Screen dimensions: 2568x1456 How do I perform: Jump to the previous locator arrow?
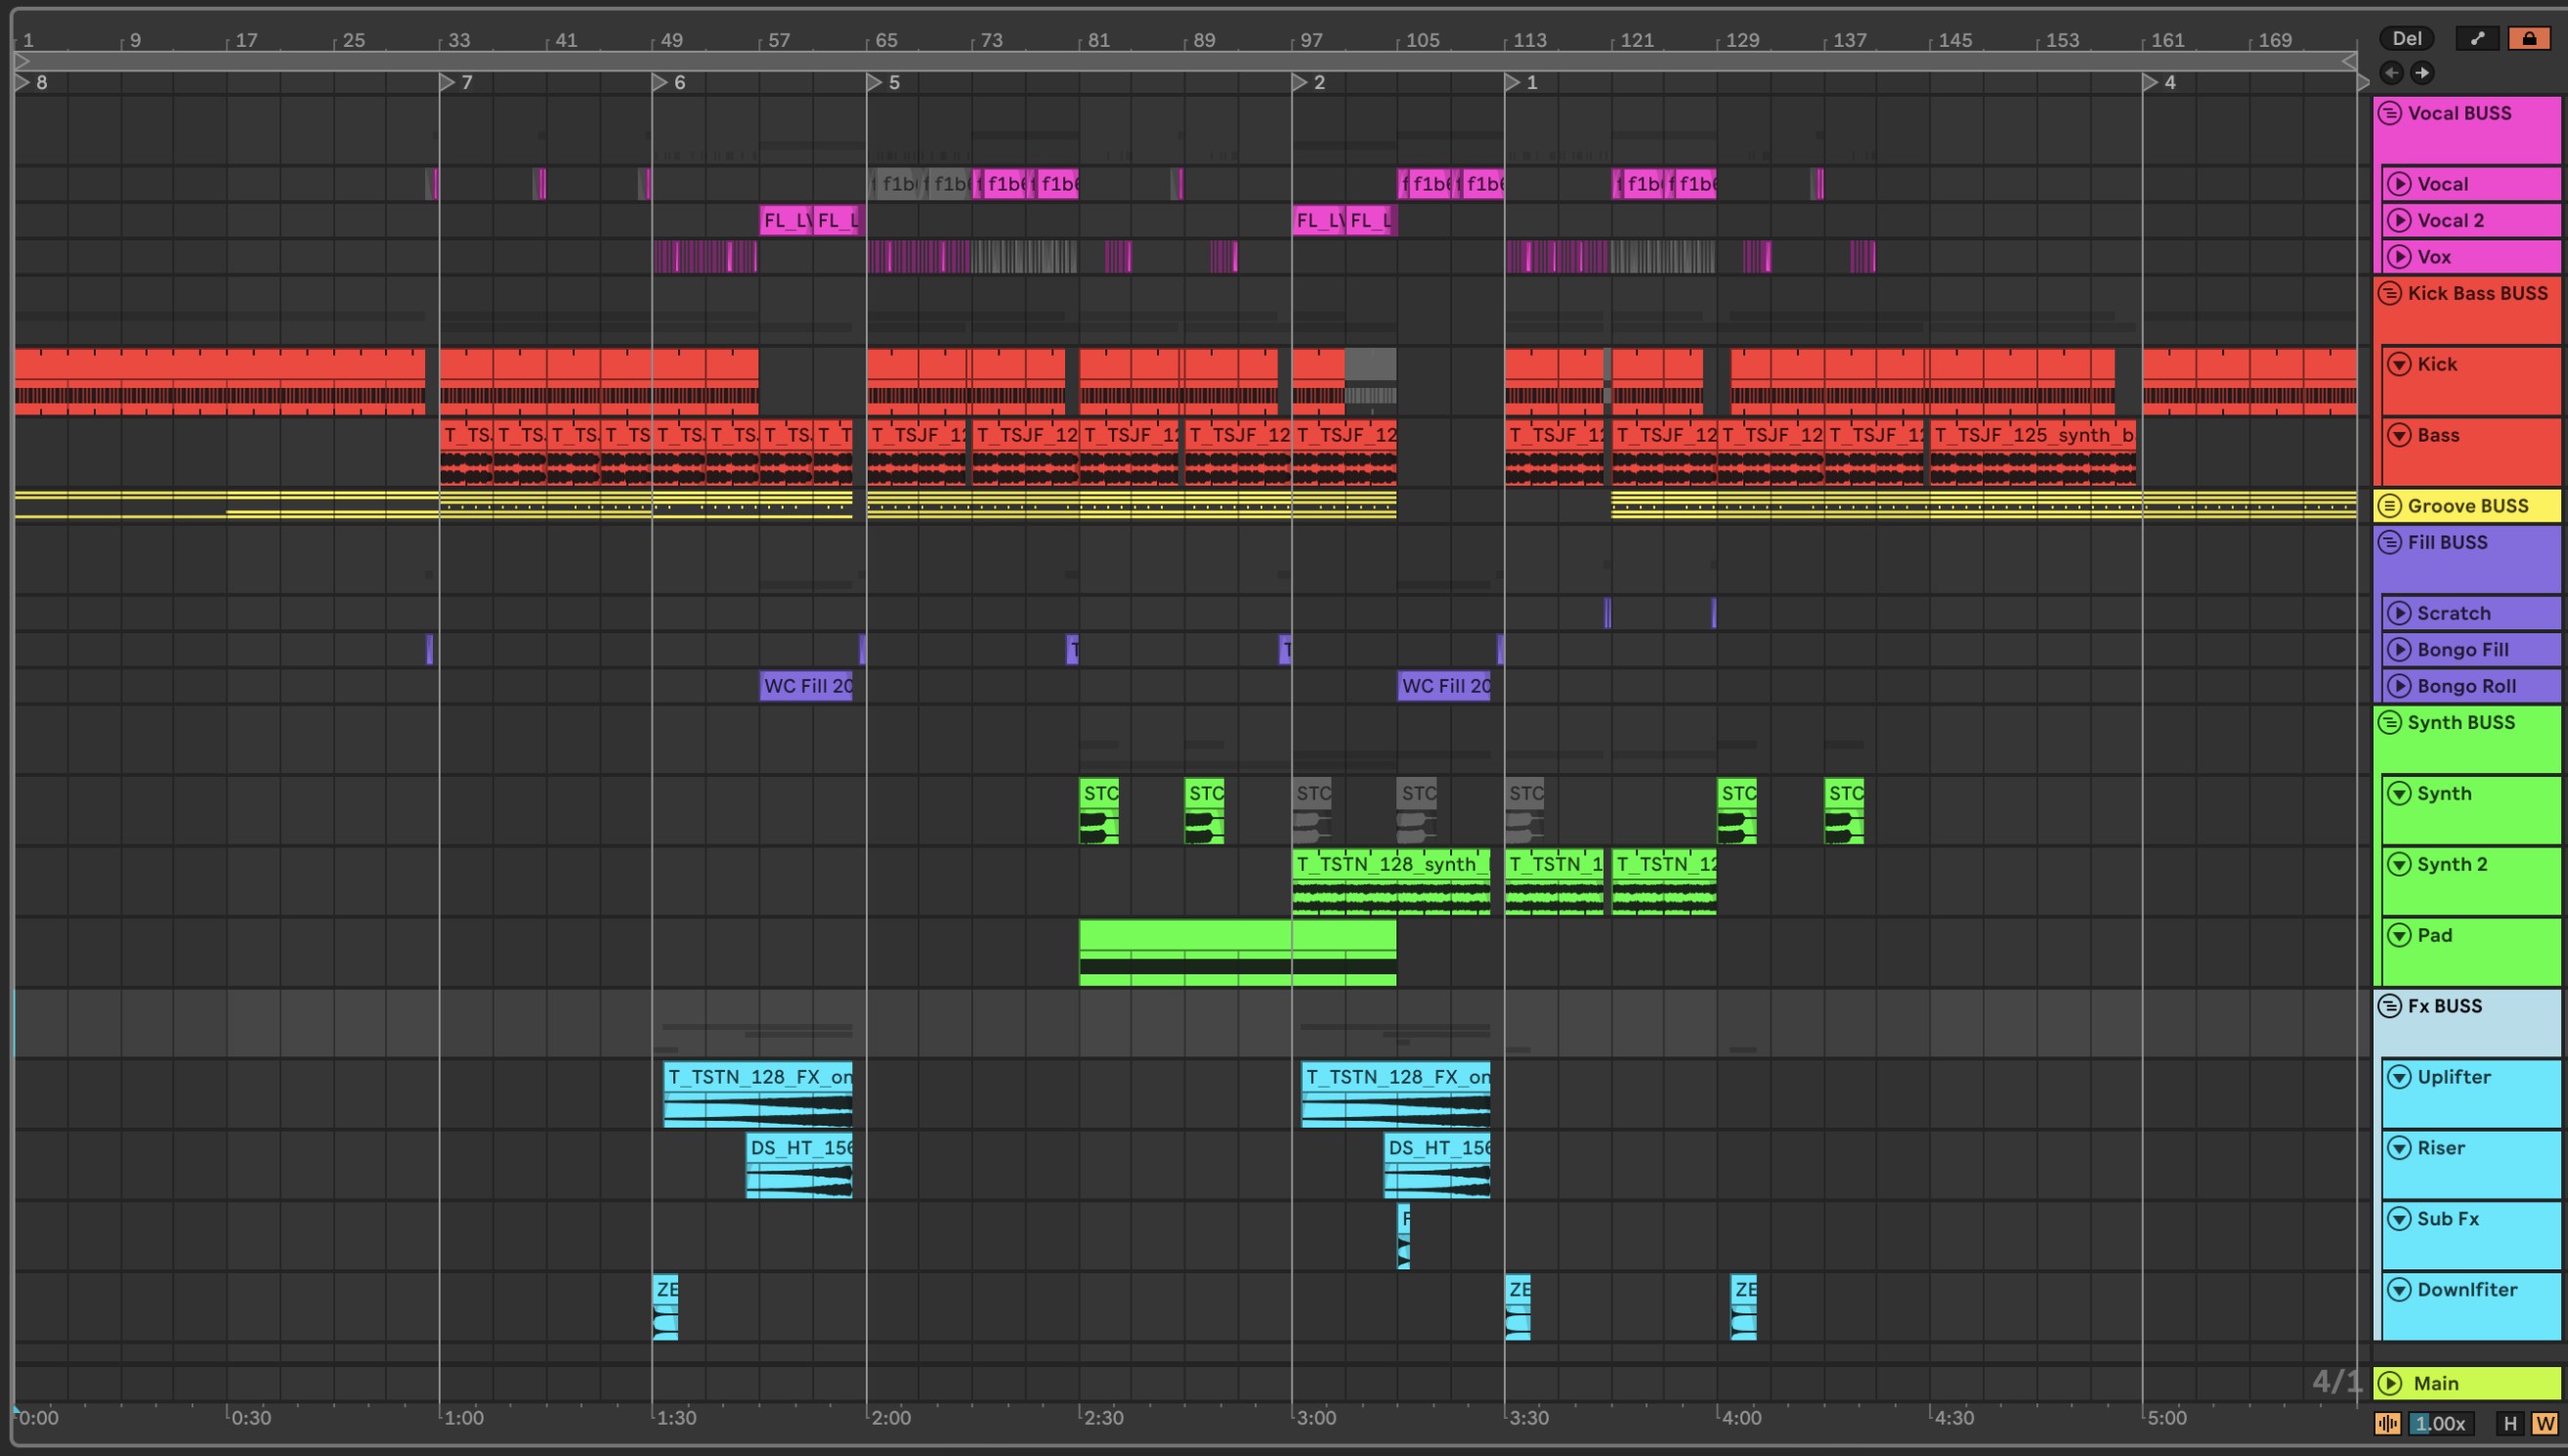pos(2391,72)
